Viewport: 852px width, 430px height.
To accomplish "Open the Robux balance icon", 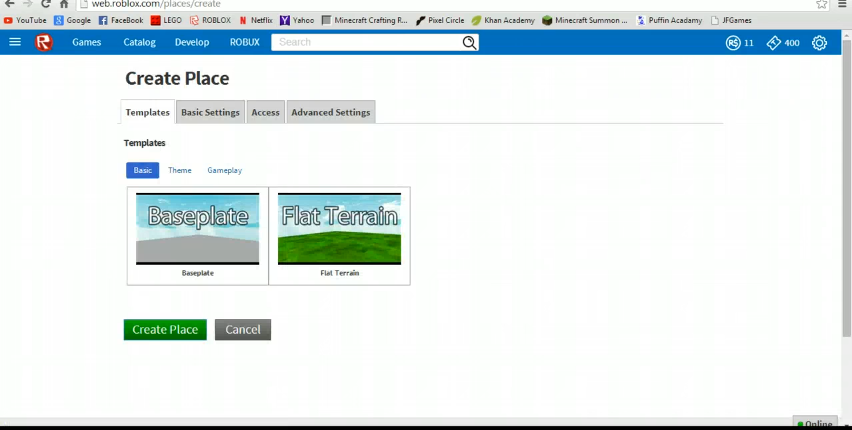I will pos(733,42).
